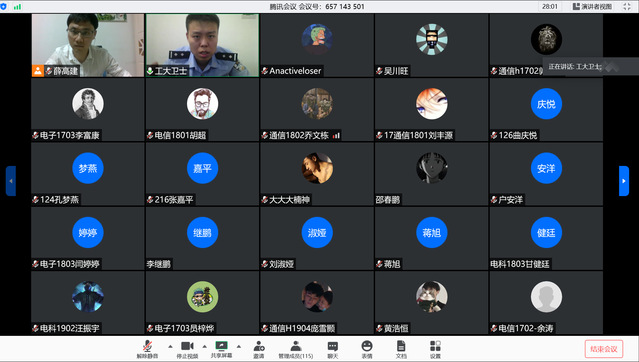Select the video tile of 工大卫士
Viewport: 639px width, 362px height.
[x=202, y=45]
